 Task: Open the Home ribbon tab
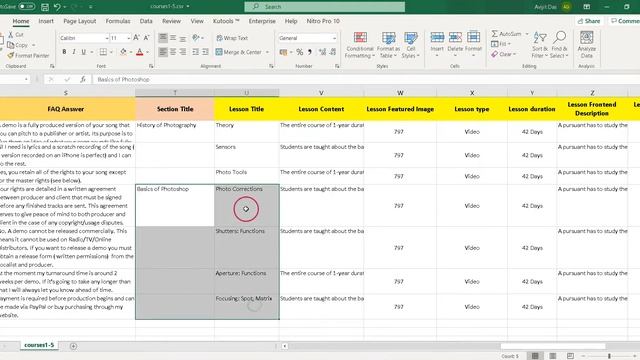coord(21,21)
